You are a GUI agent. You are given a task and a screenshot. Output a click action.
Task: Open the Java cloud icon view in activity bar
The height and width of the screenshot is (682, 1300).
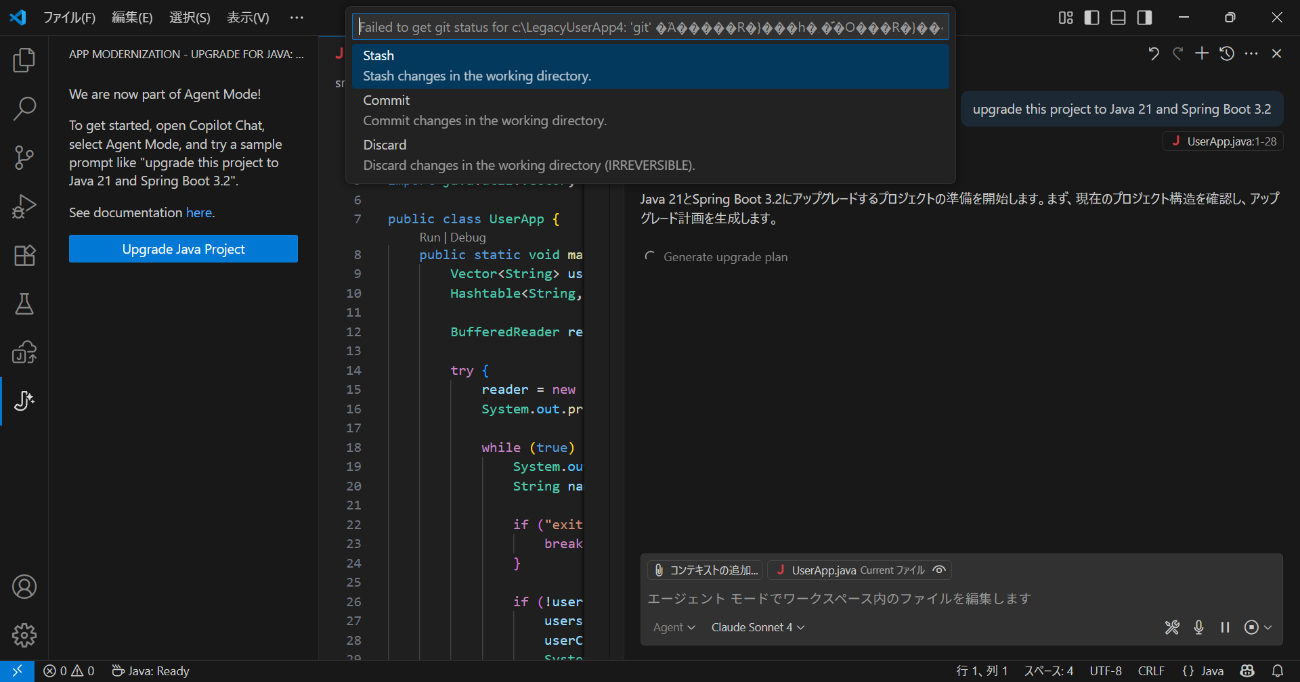24,352
